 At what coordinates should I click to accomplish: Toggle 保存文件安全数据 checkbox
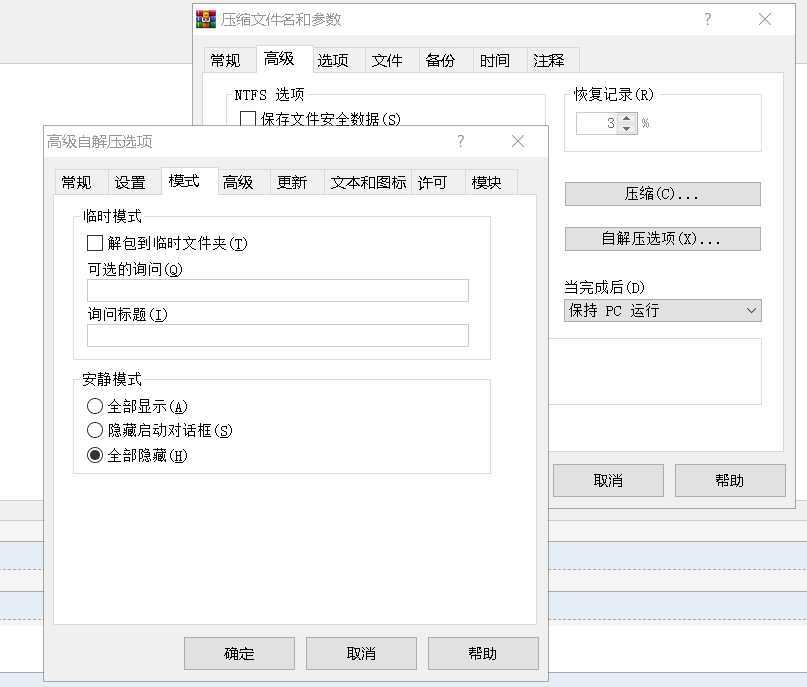pyautogui.click(x=248, y=119)
